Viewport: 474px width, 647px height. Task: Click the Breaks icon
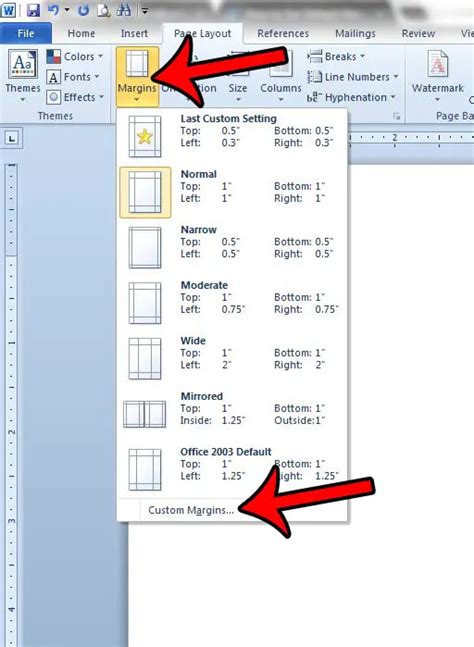(315, 56)
